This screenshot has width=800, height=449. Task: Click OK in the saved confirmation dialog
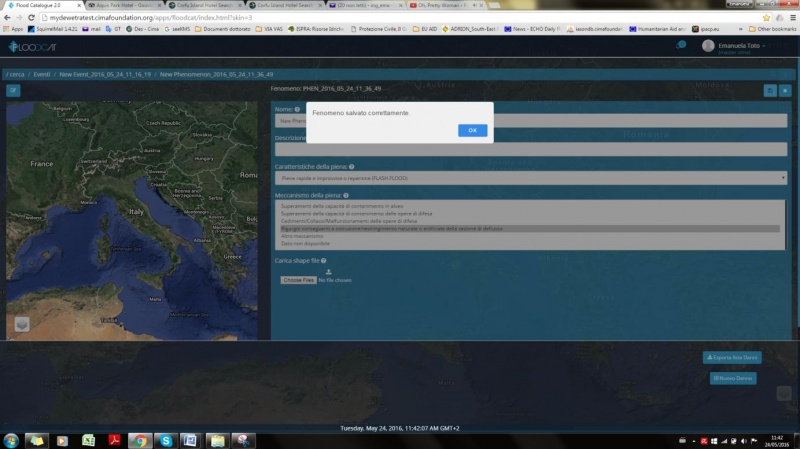pyautogui.click(x=472, y=131)
